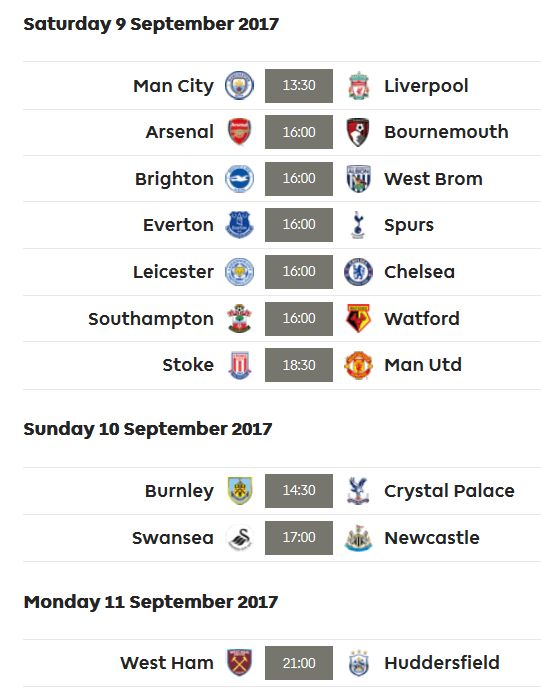Screen dimensions: 541x696
Task: Open the 13:30 Man City kickoff time
Action: tap(299, 86)
